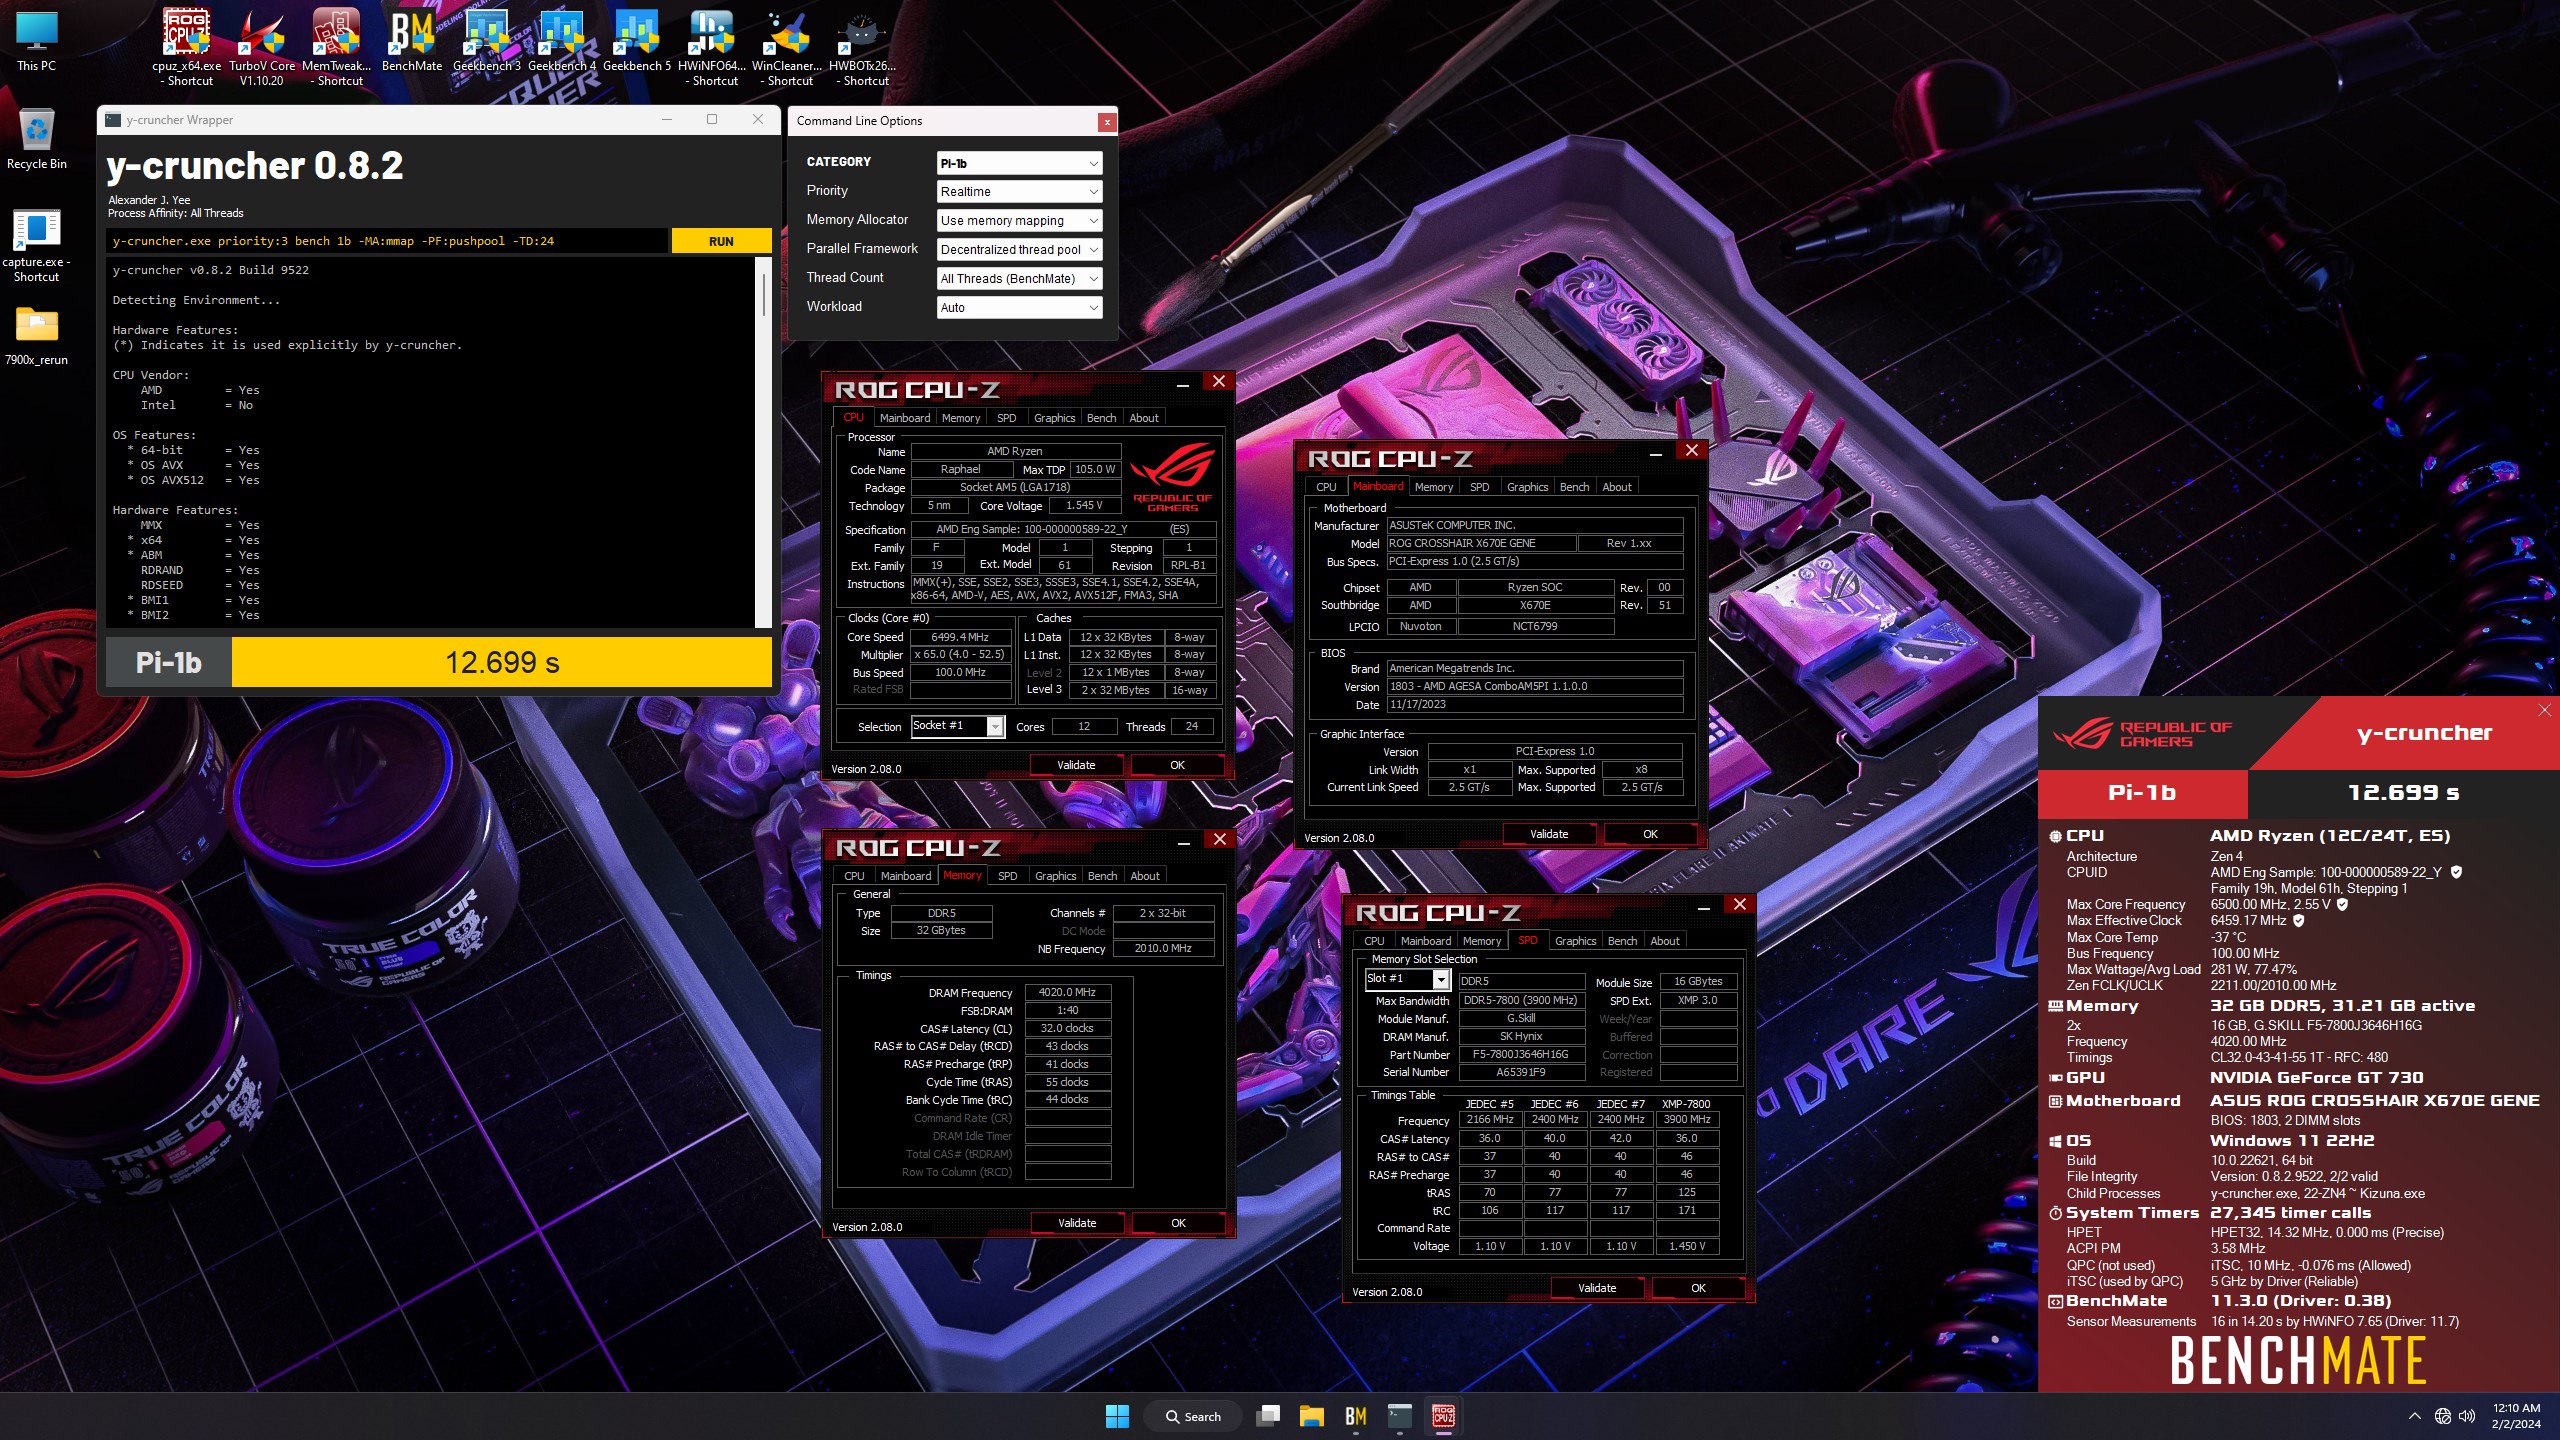Click the yellow RUN button
The width and height of the screenshot is (2560, 1440).
721,241
